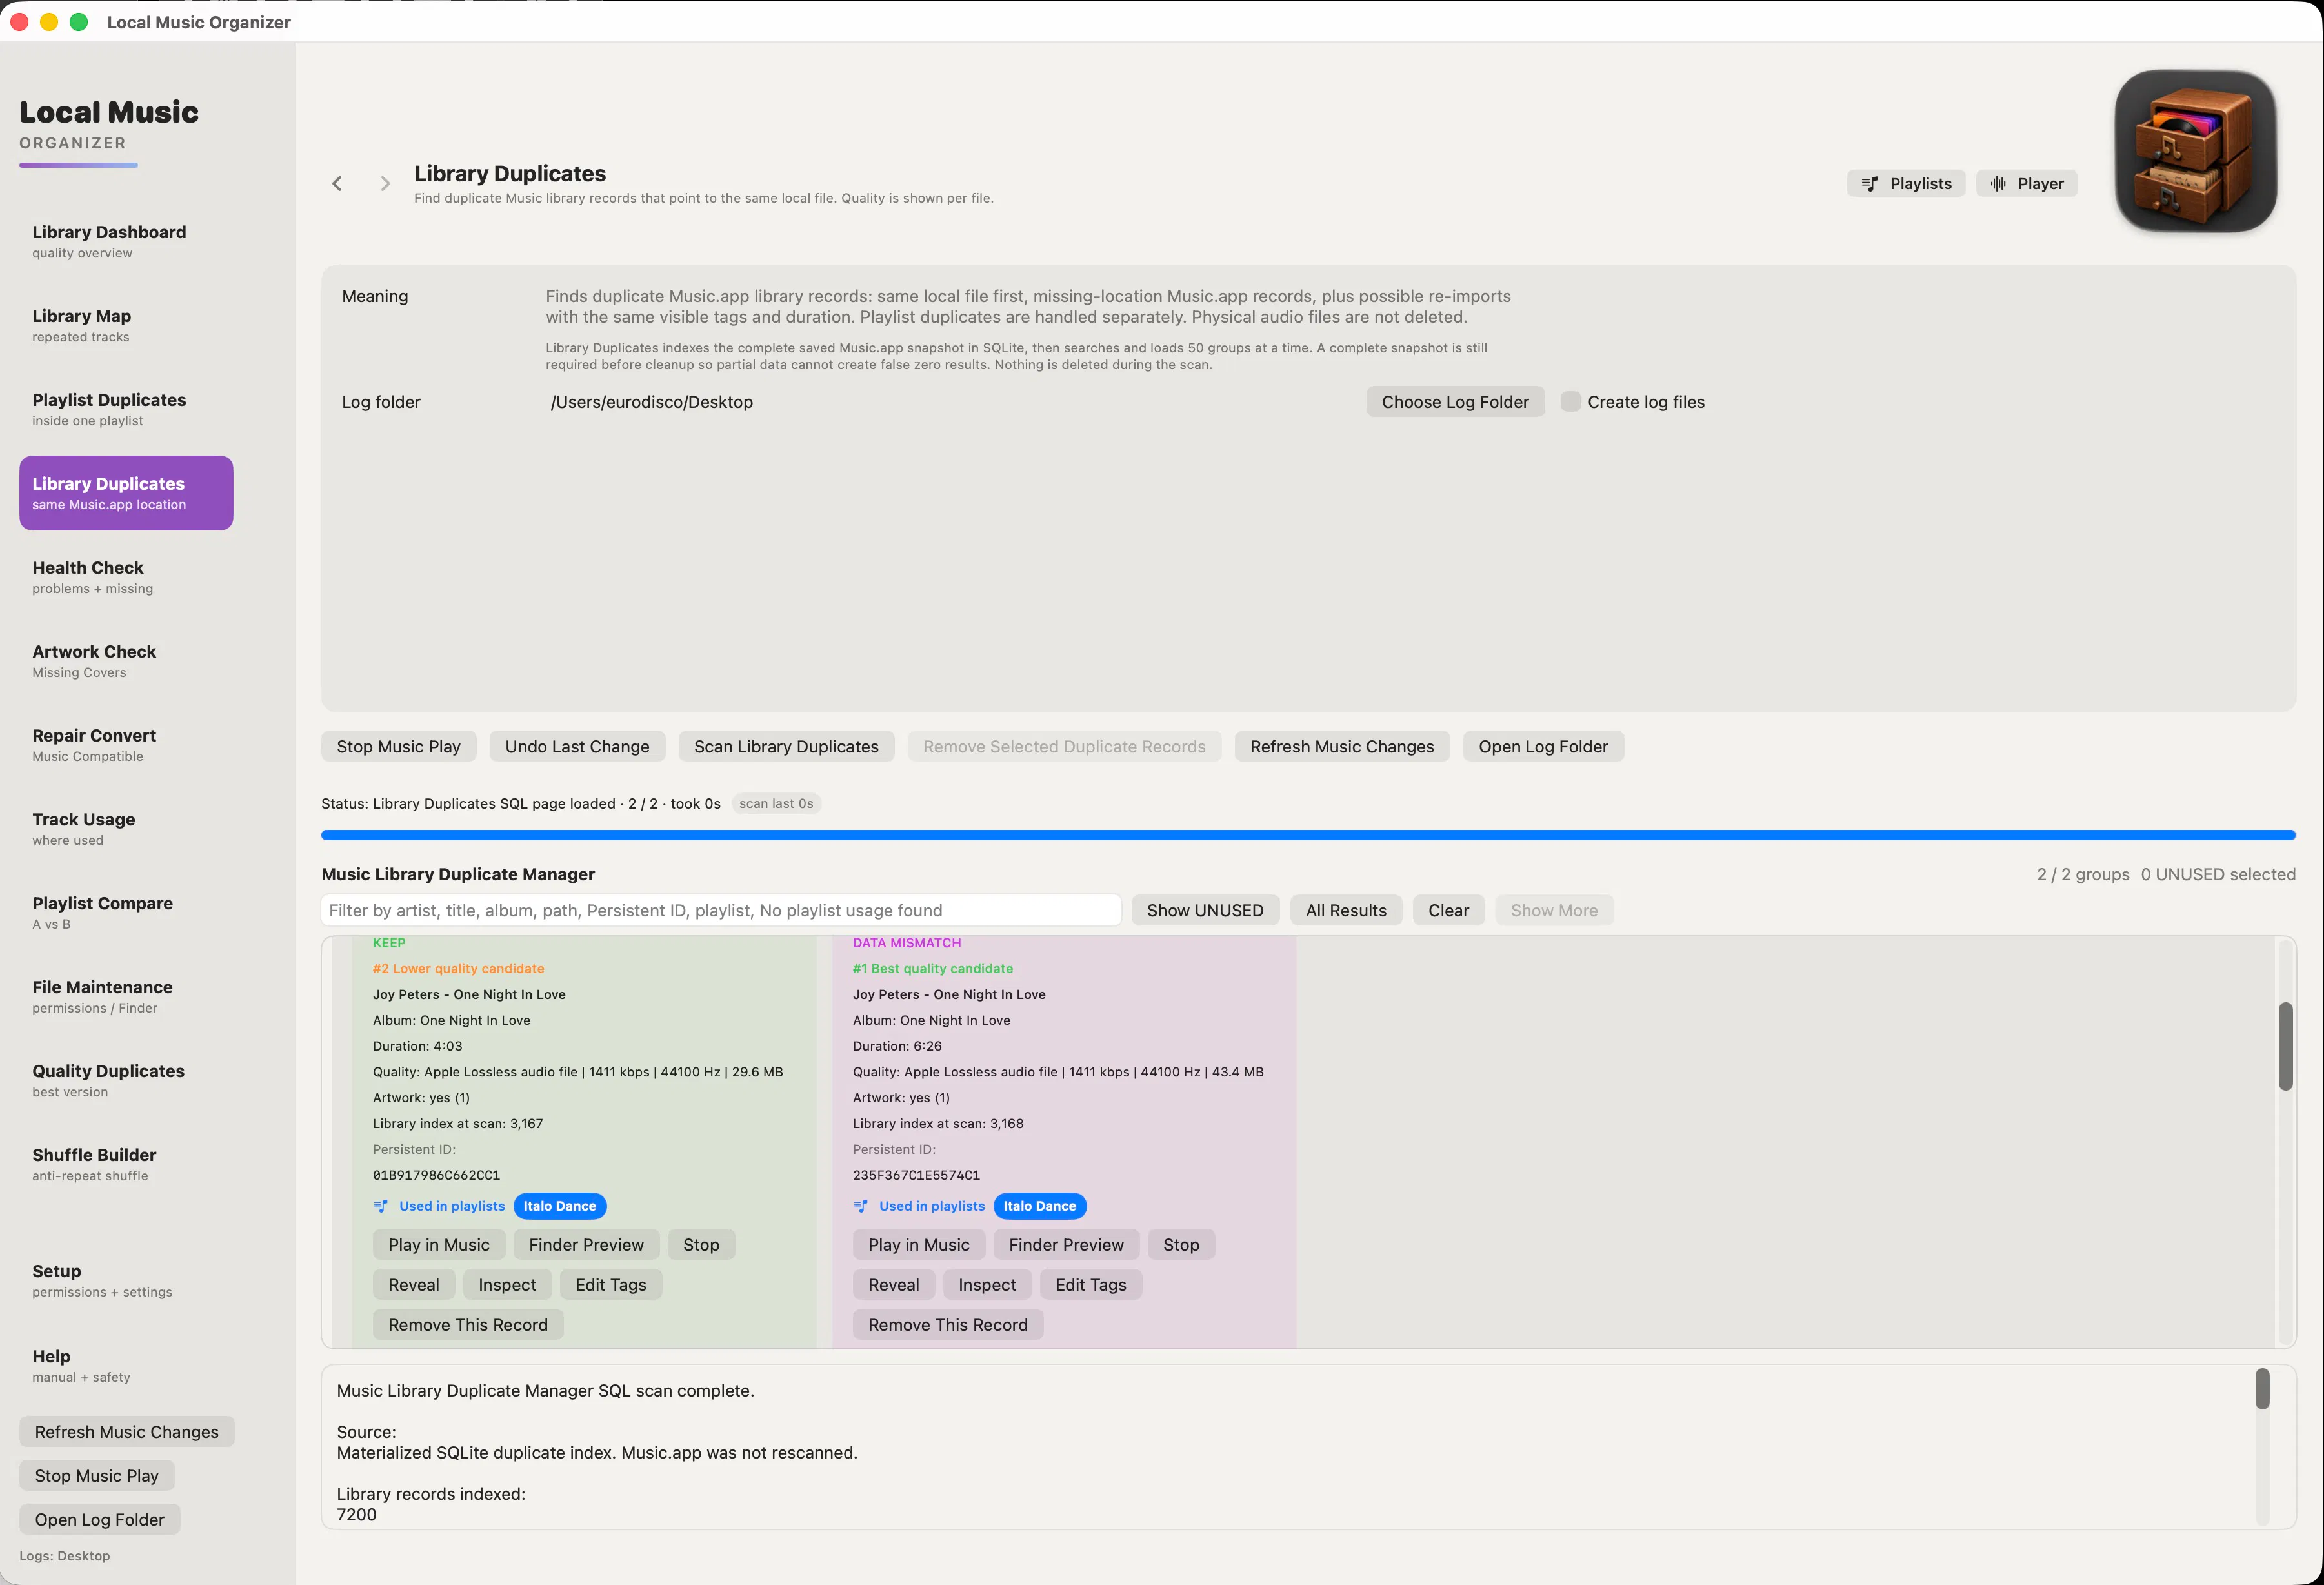Click Reveal on the KEEP card
Screen dimensions: 2324x1585
tap(414, 1285)
